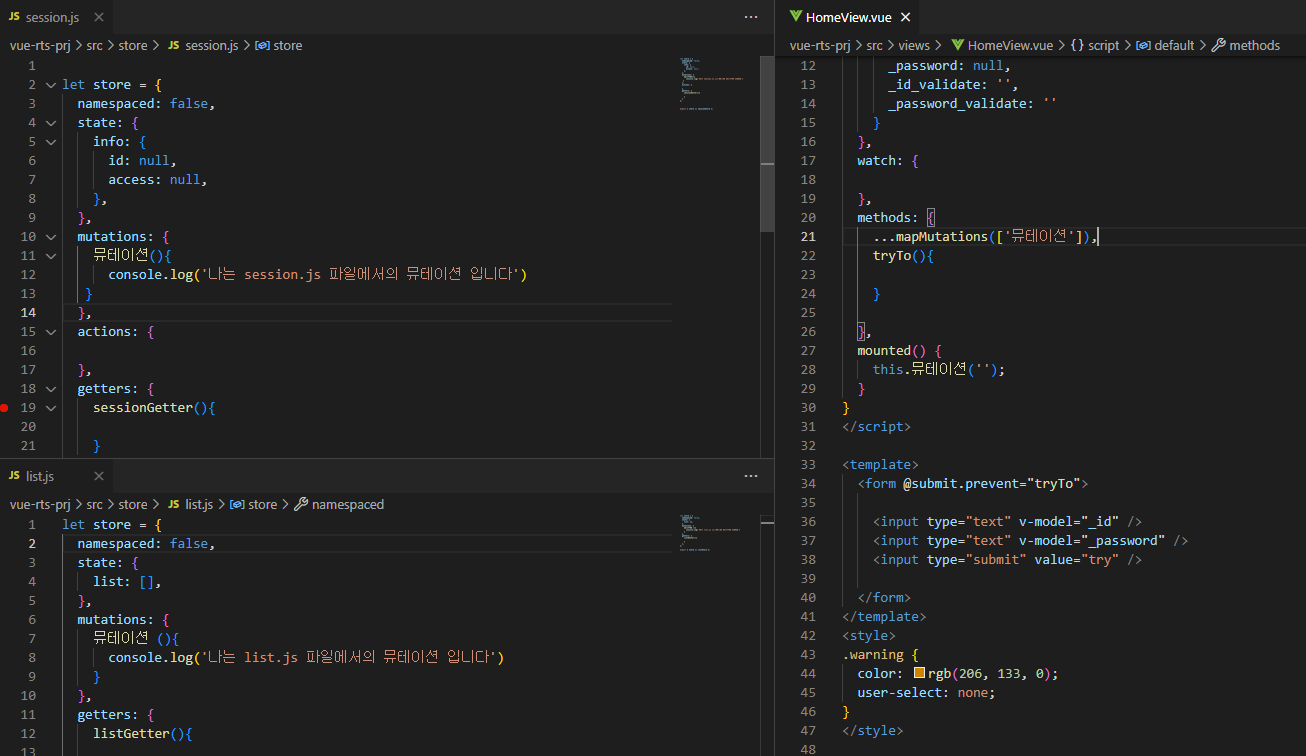Click 'mounted()' on HomeView.vue line 27
Viewport: 1306px width, 756px height.
point(892,351)
